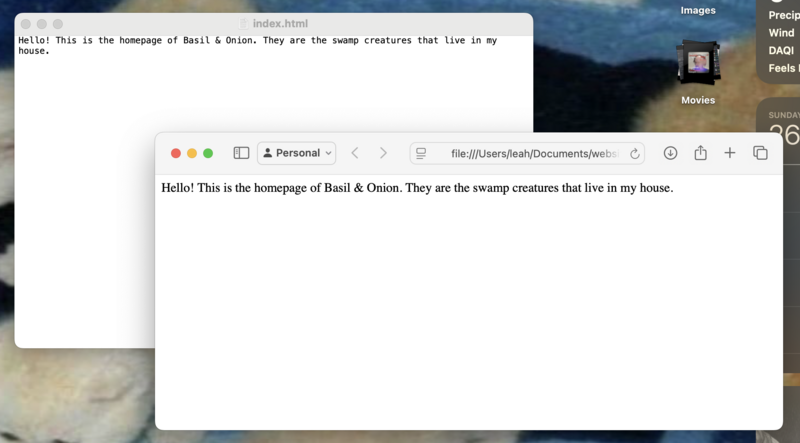
Task: Open the Personal profile dropdown
Action: 297,153
